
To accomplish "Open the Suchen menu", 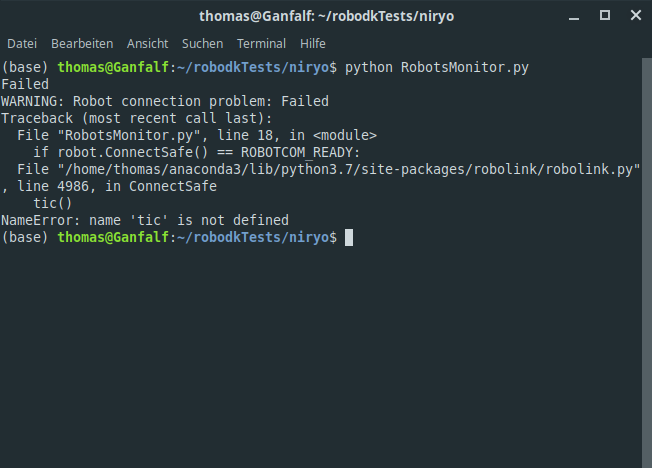I will click(x=202, y=44).
